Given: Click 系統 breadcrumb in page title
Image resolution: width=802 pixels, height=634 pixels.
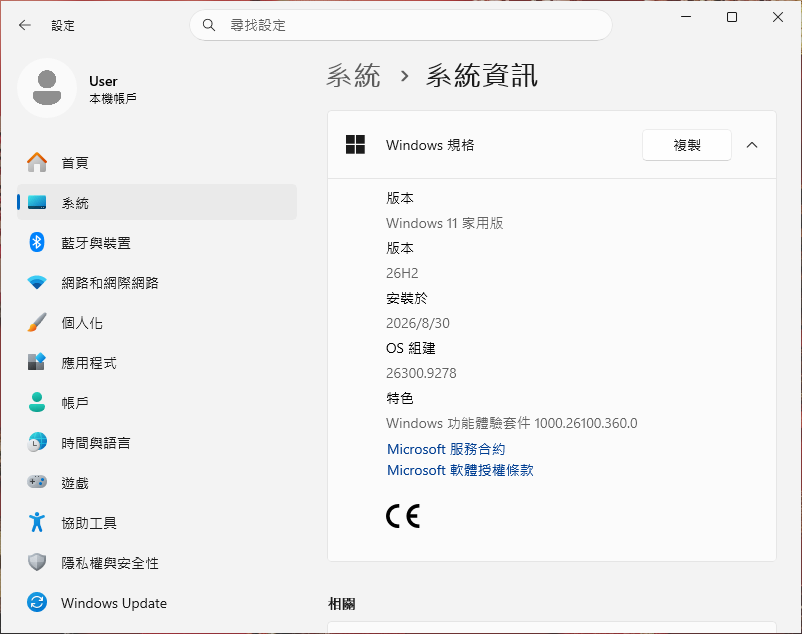Looking at the screenshot, I should [x=353, y=76].
